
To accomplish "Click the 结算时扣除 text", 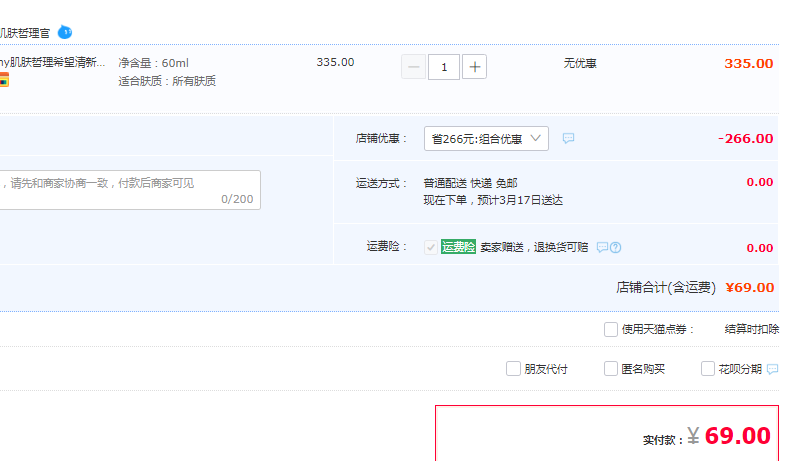I will pos(752,330).
